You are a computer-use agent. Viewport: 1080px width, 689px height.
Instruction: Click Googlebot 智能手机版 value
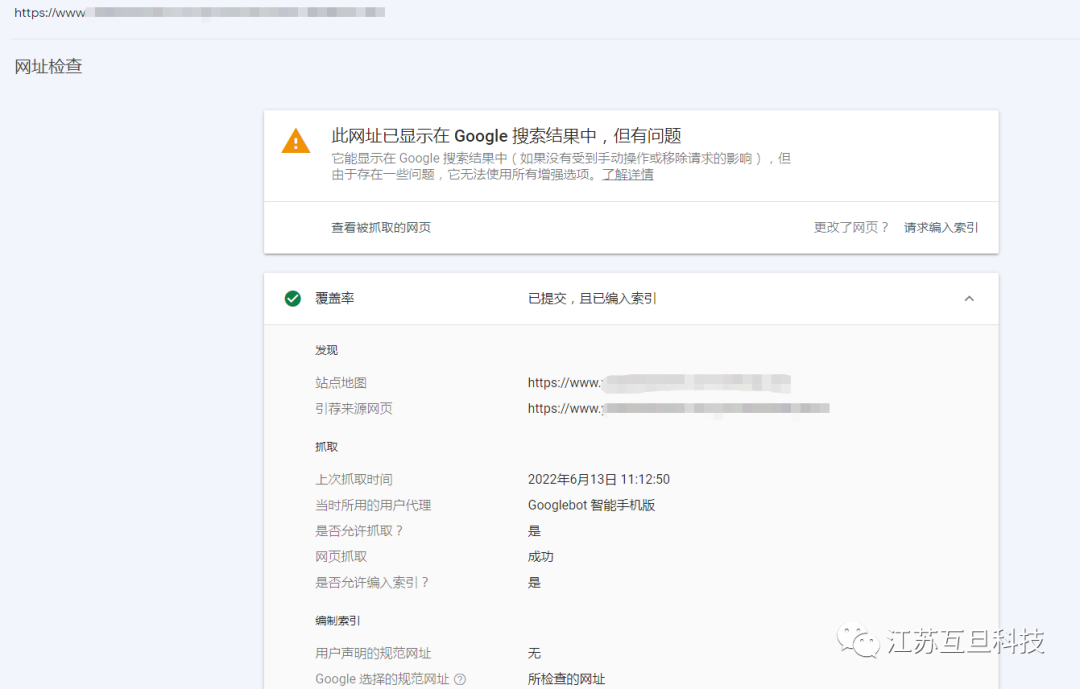(x=592, y=505)
